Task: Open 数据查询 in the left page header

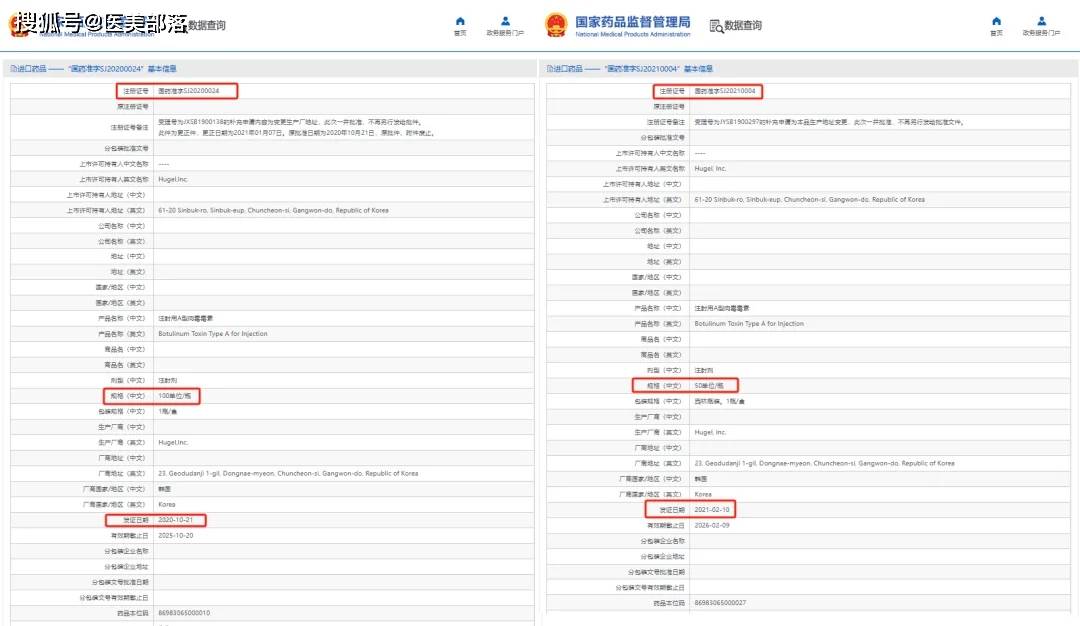Action: (206, 25)
